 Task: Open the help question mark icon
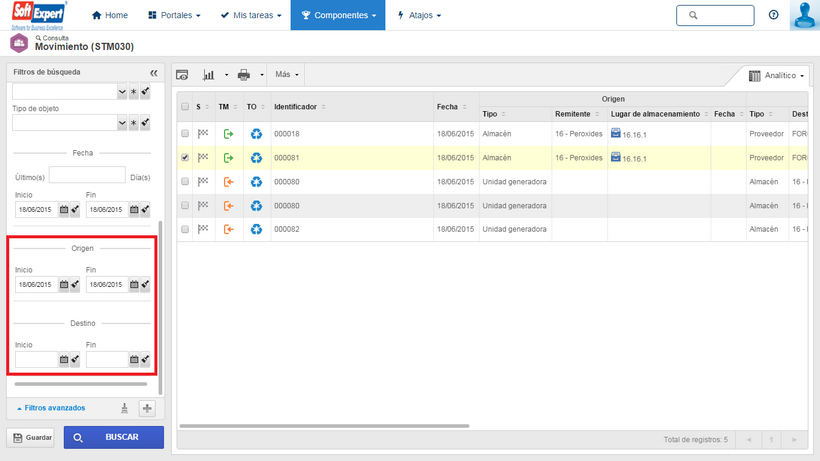(773, 15)
